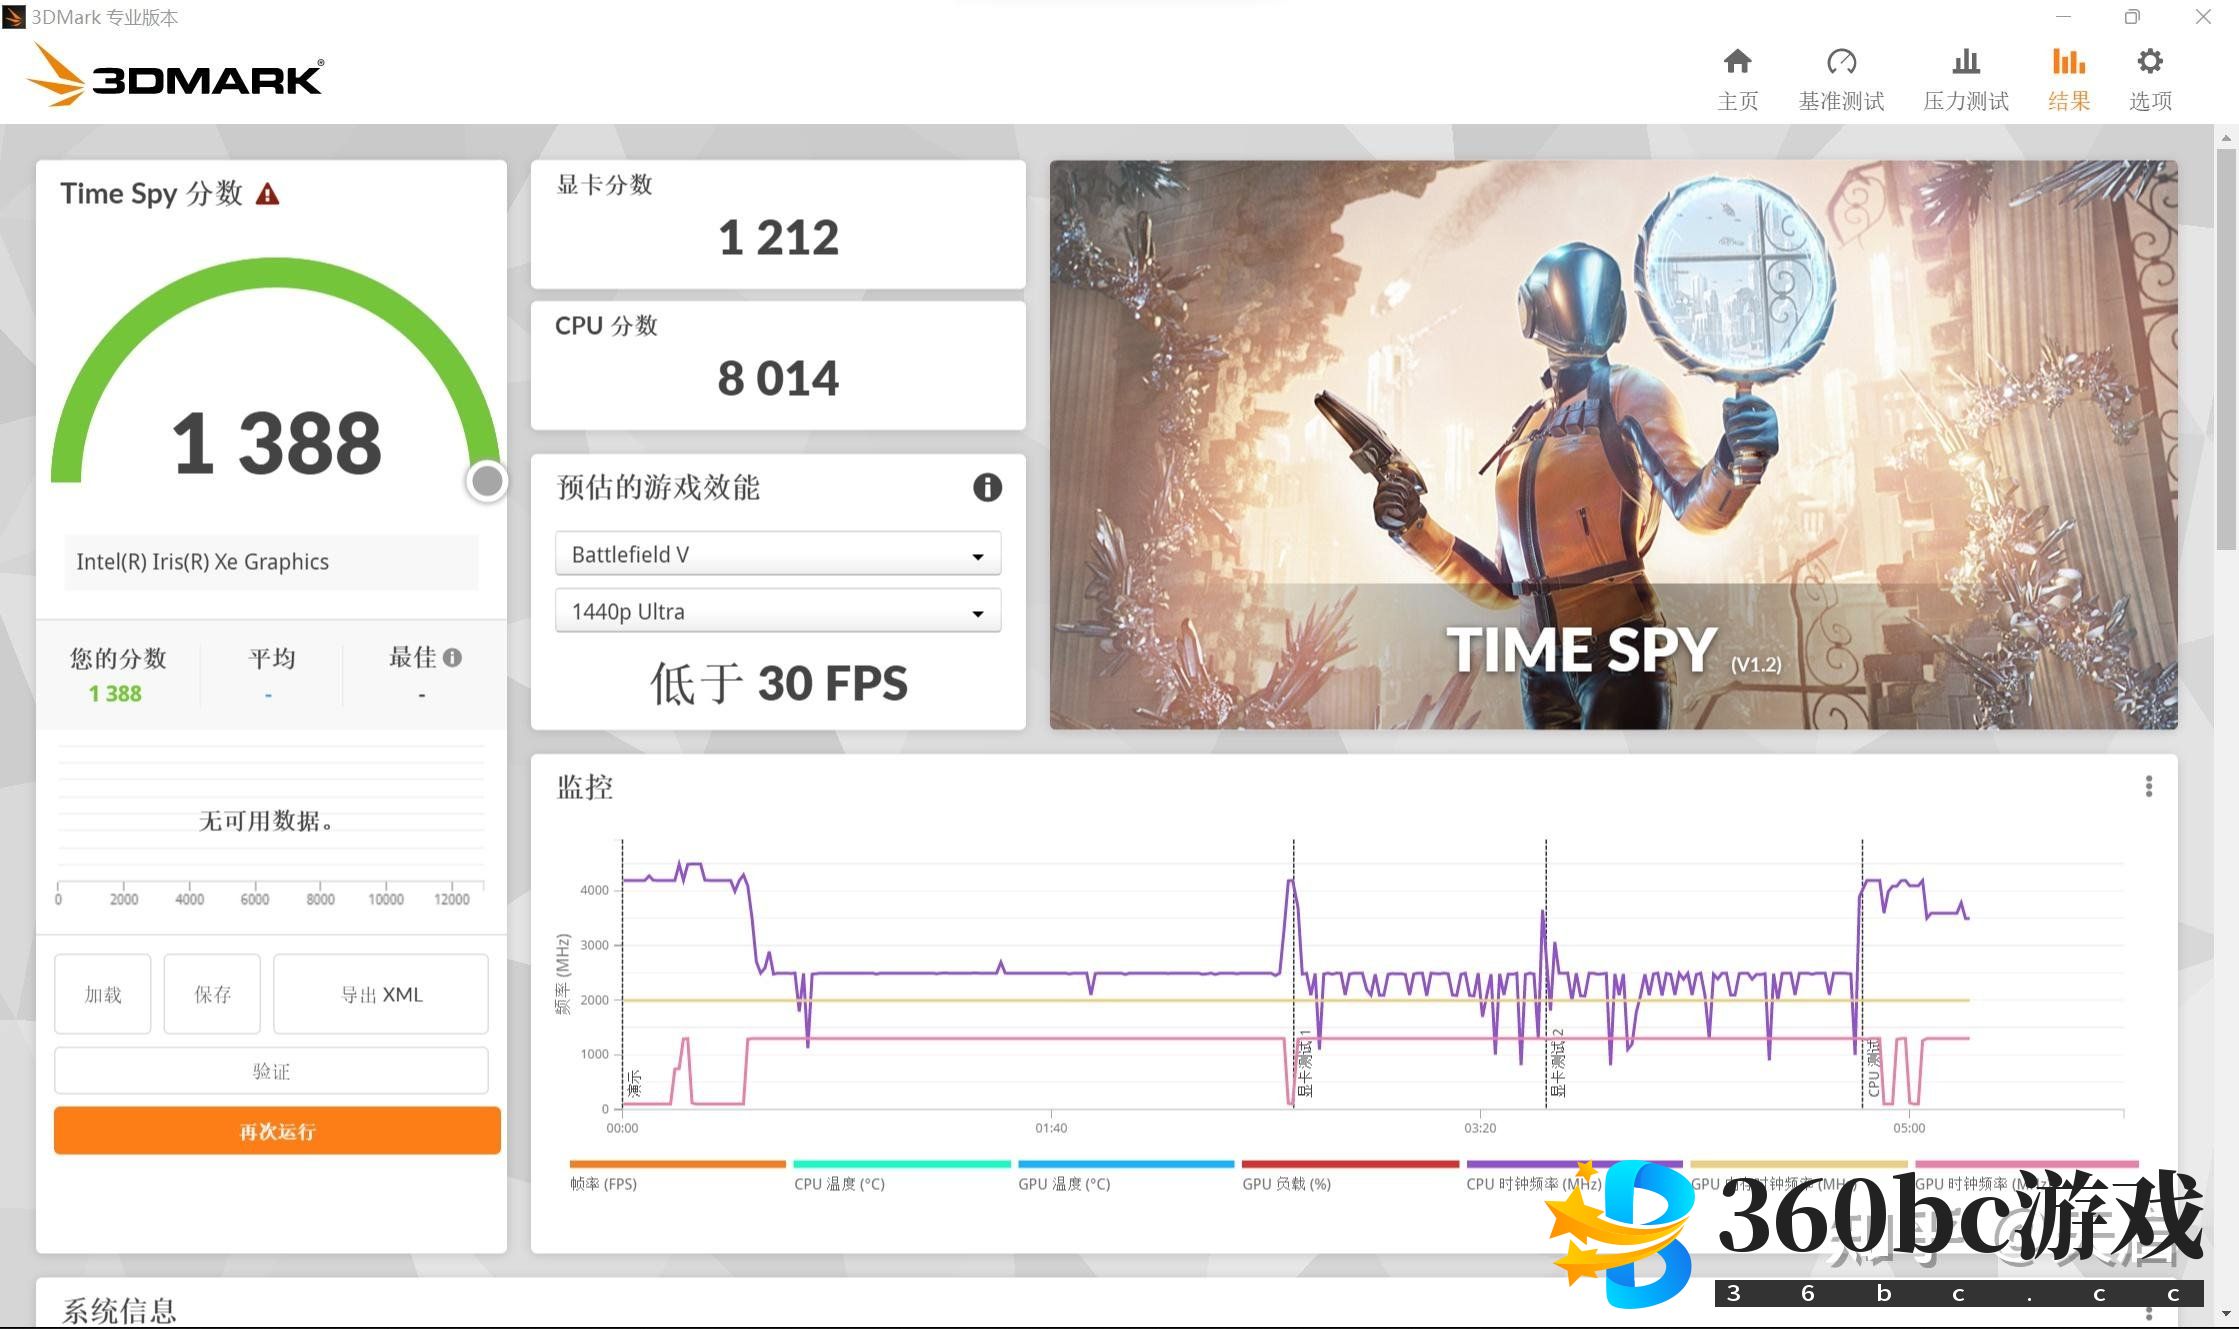Click the info icon next to 最佳 label
Screen dimensions: 2239x1329
click(x=453, y=658)
